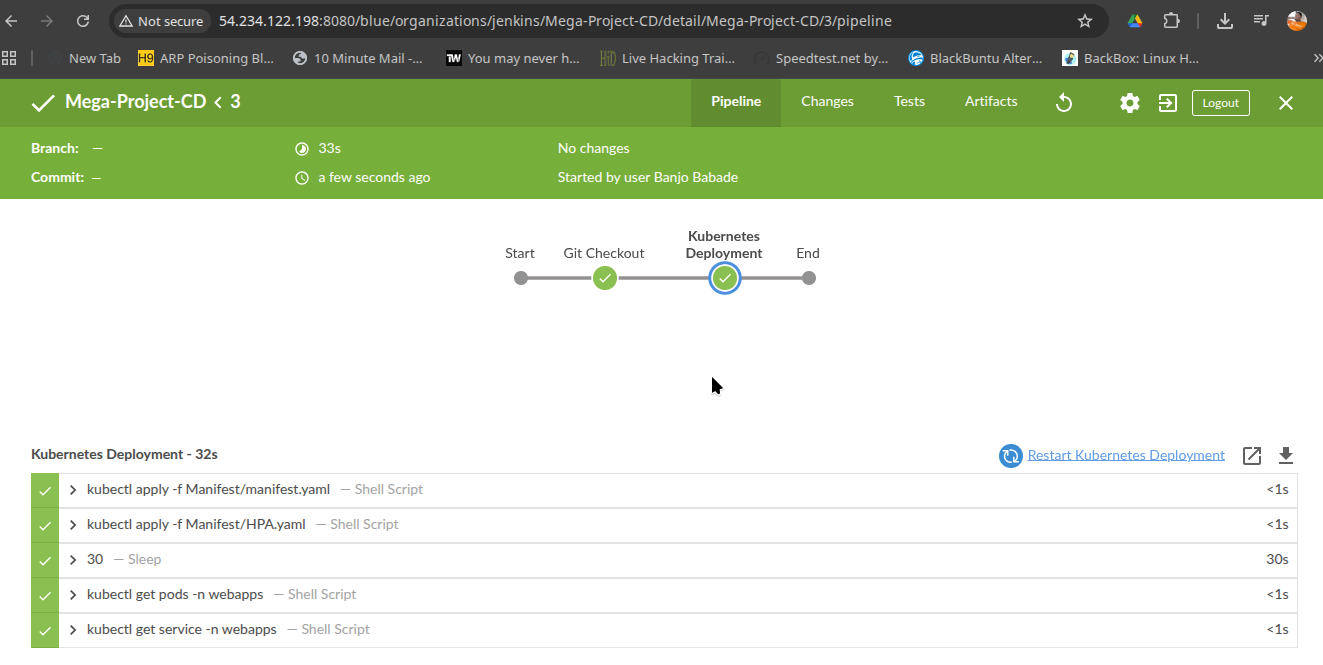Screen dimensions: 1323x665
Task: Open the browser media controls icon
Action: 1262,21
